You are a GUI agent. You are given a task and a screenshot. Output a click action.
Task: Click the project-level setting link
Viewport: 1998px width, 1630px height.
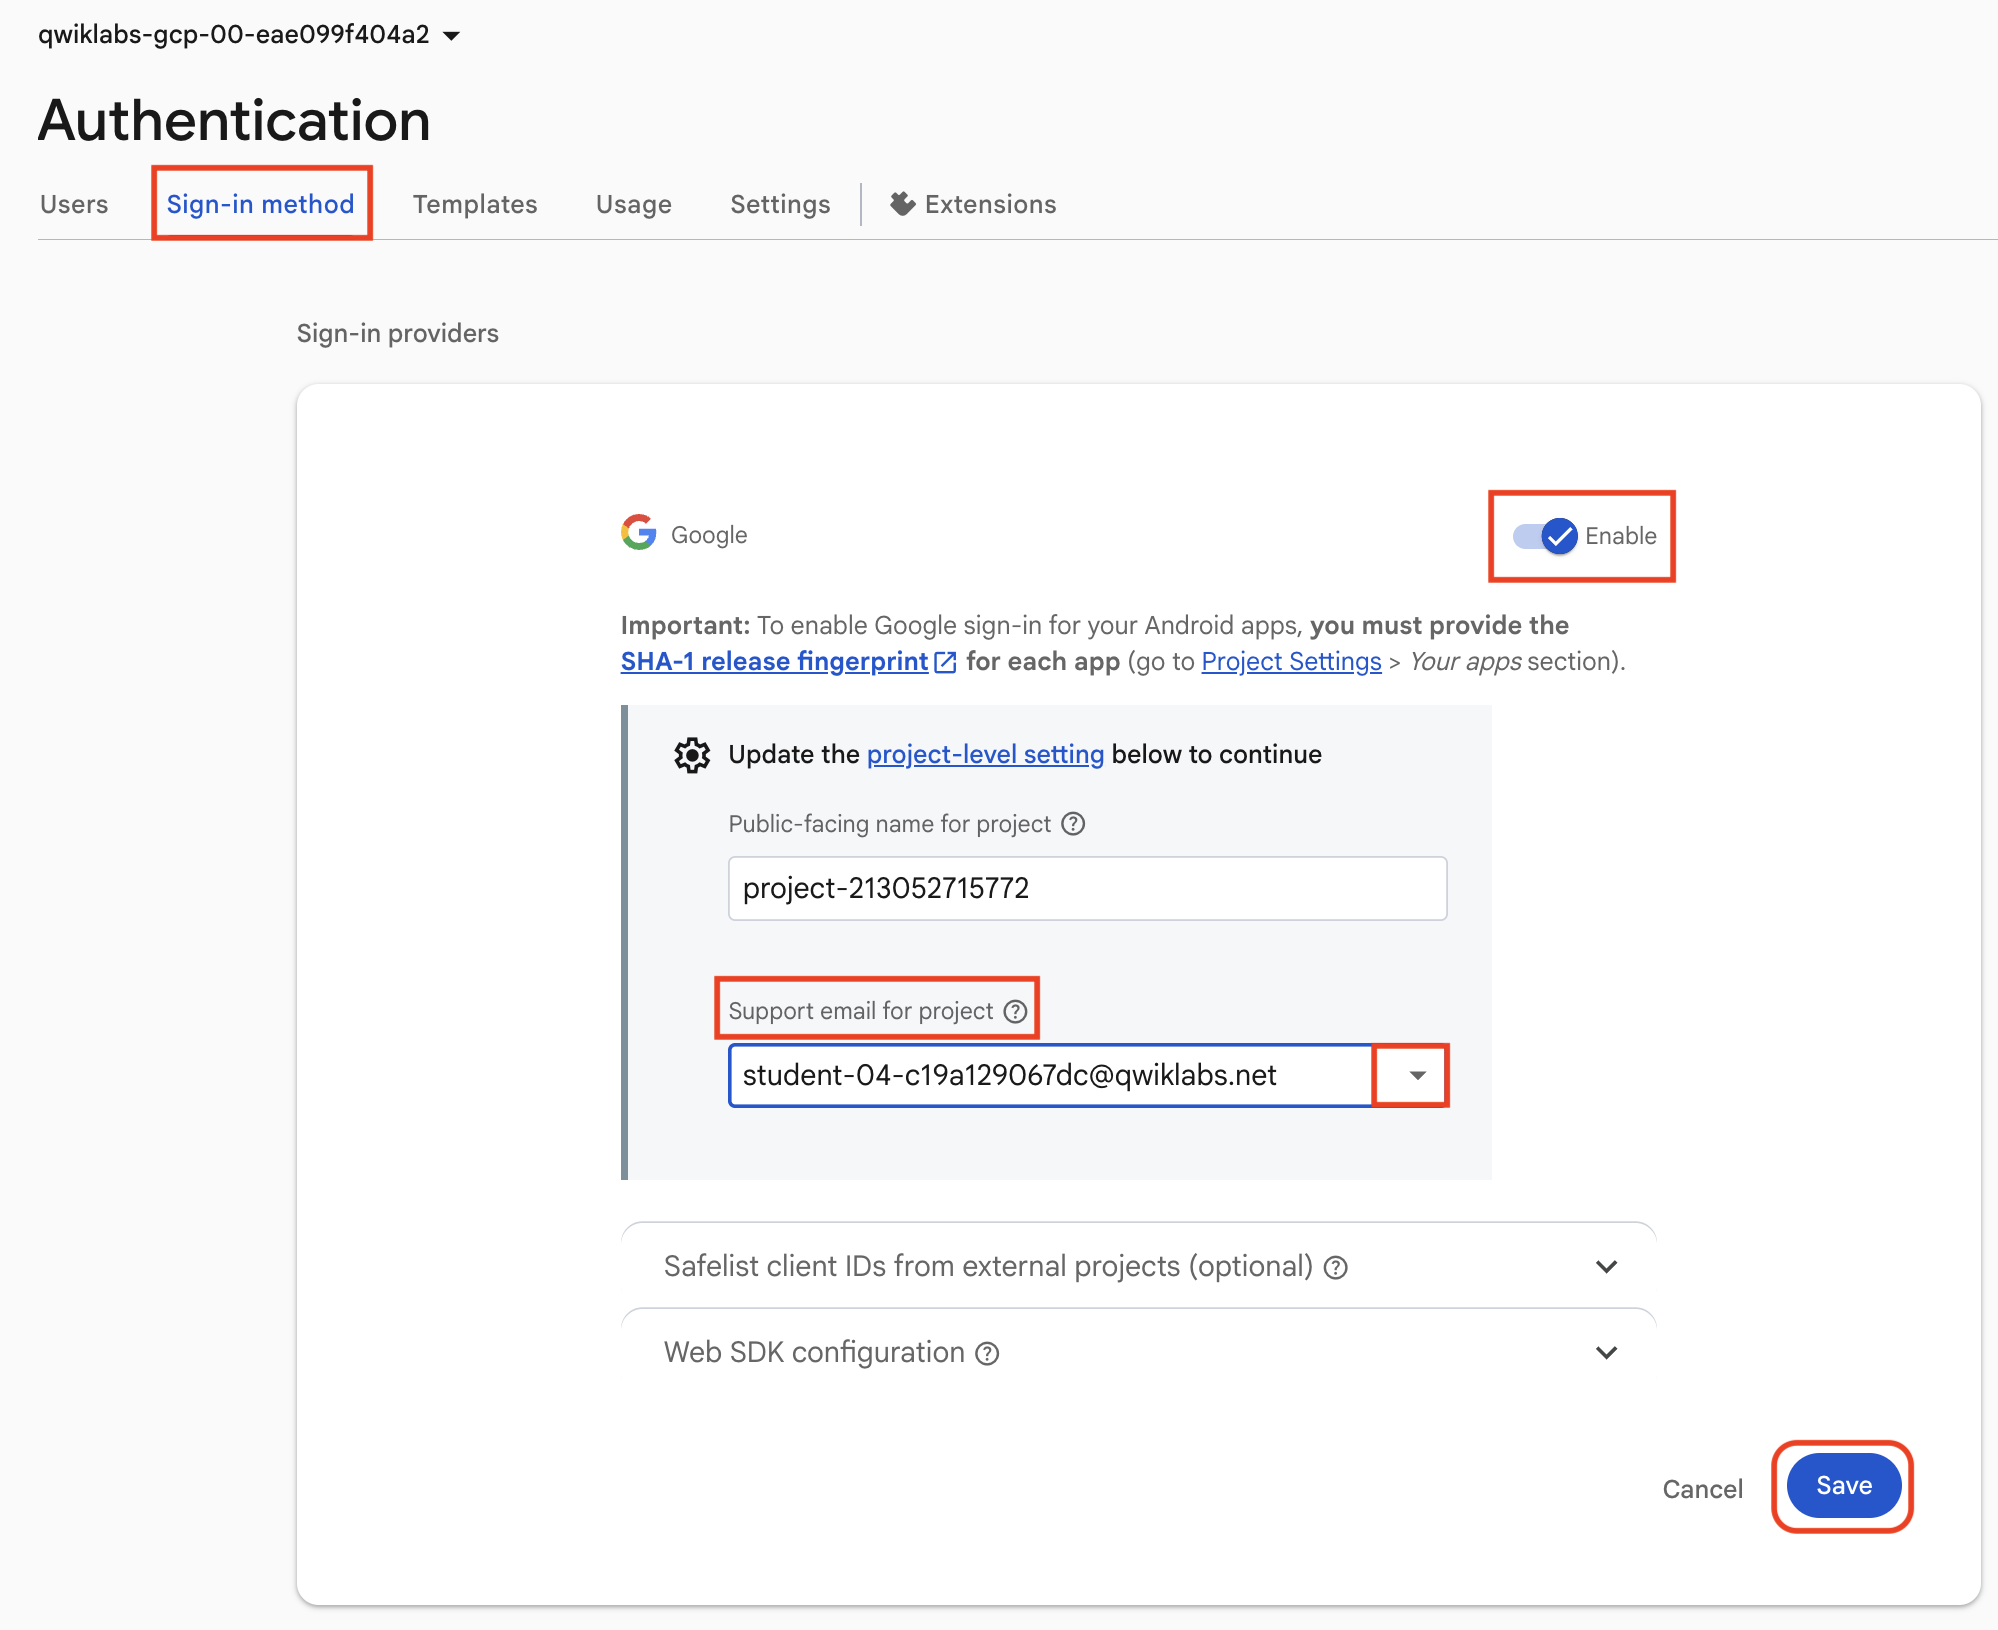[985, 754]
